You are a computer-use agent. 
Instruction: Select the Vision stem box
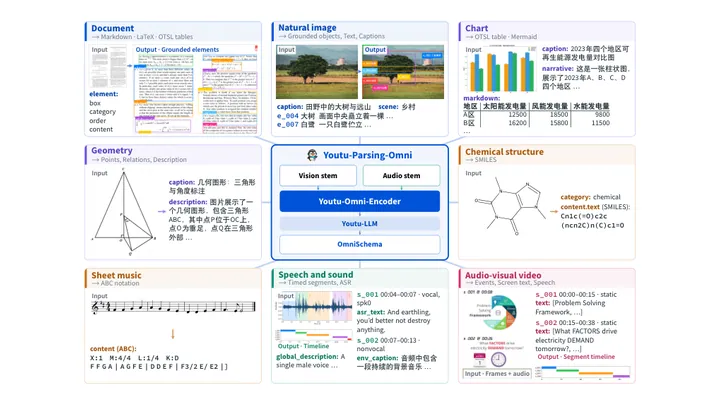pyautogui.click(x=318, y=175)
